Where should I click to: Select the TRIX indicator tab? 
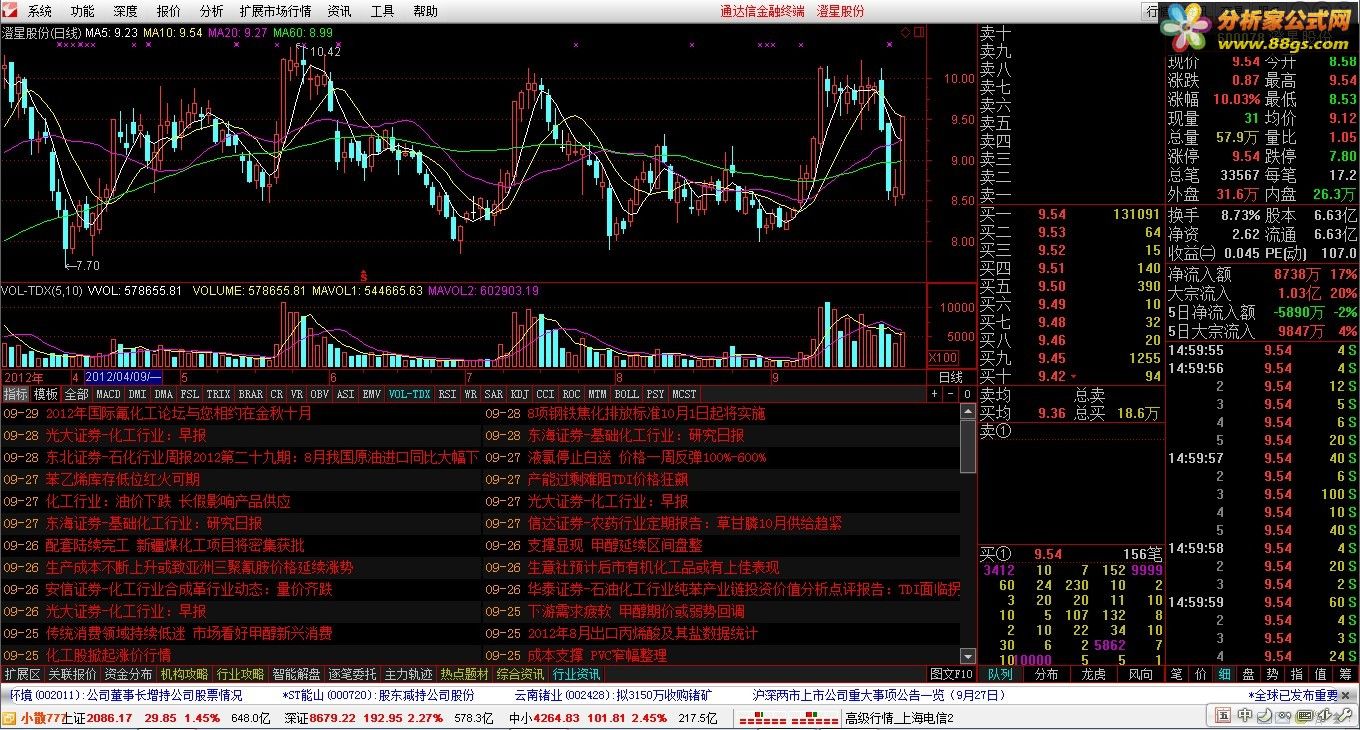[x=218, y=394]
